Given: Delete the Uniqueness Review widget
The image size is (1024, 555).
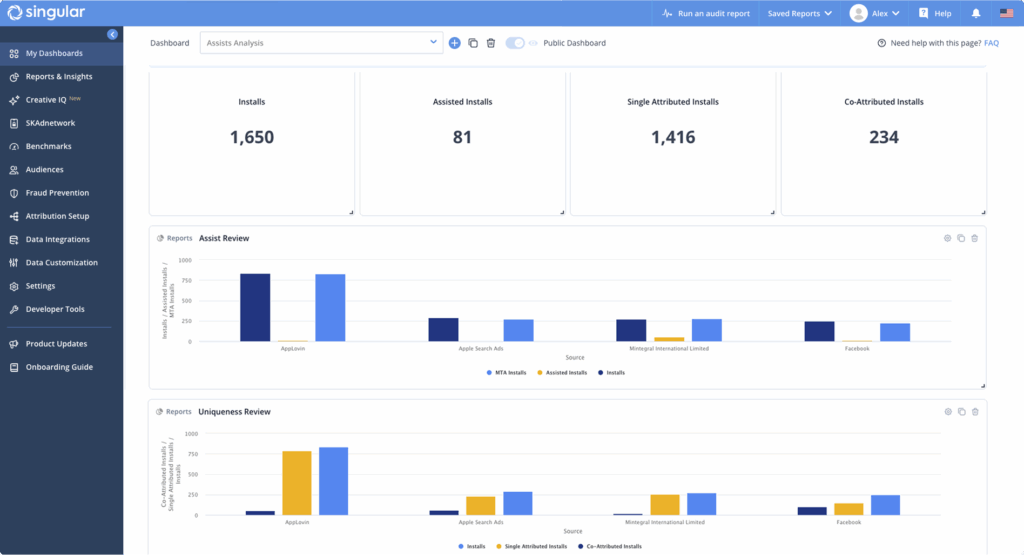Looking at the screenshot, I should tap(975, 411).
